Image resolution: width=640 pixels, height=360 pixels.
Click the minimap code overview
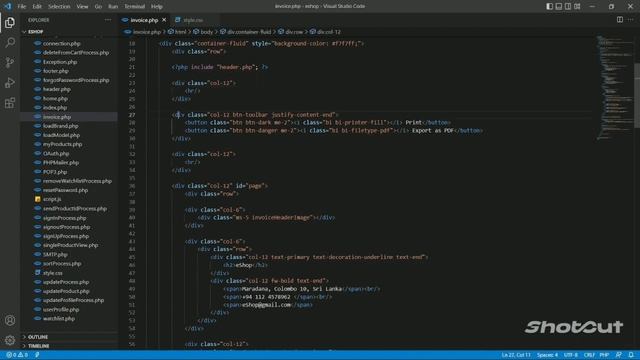tap(614, 88)
